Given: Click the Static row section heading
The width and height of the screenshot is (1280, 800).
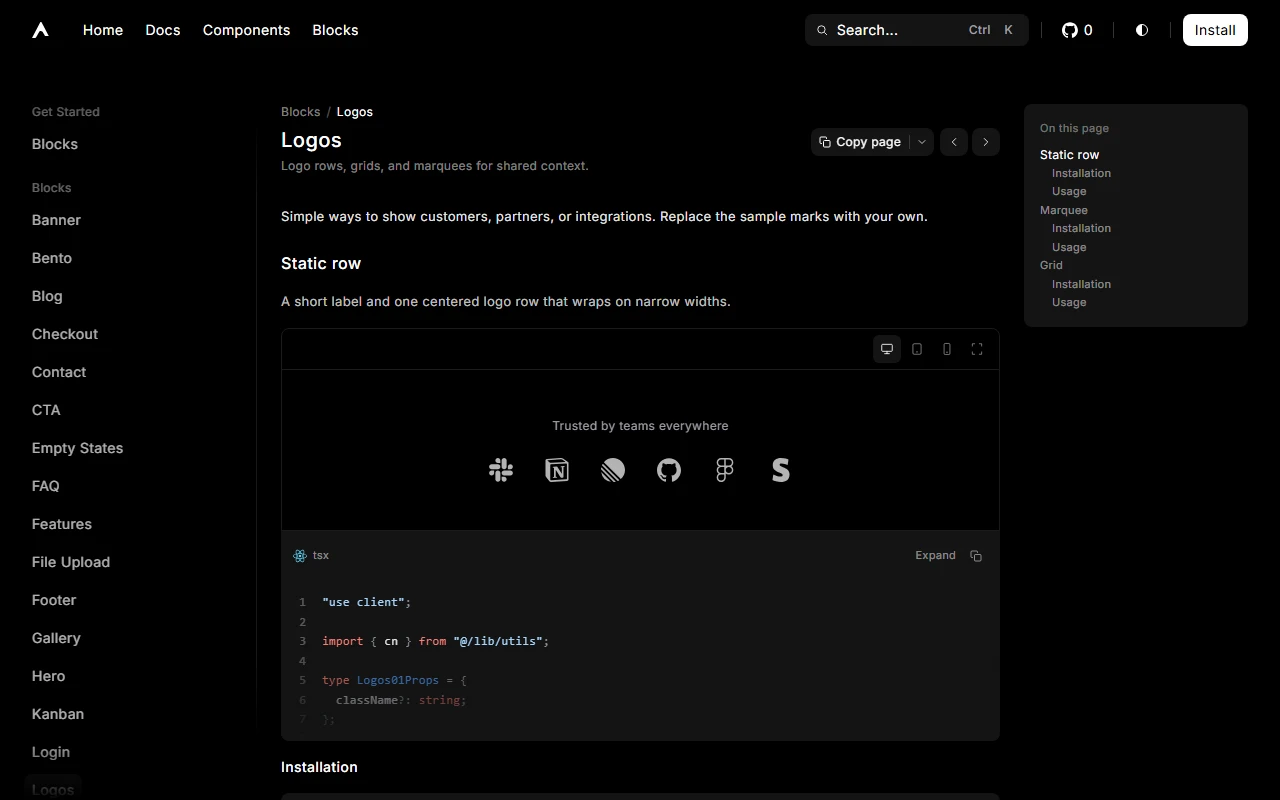Looking at the screenshot, I should click(321, 263).
